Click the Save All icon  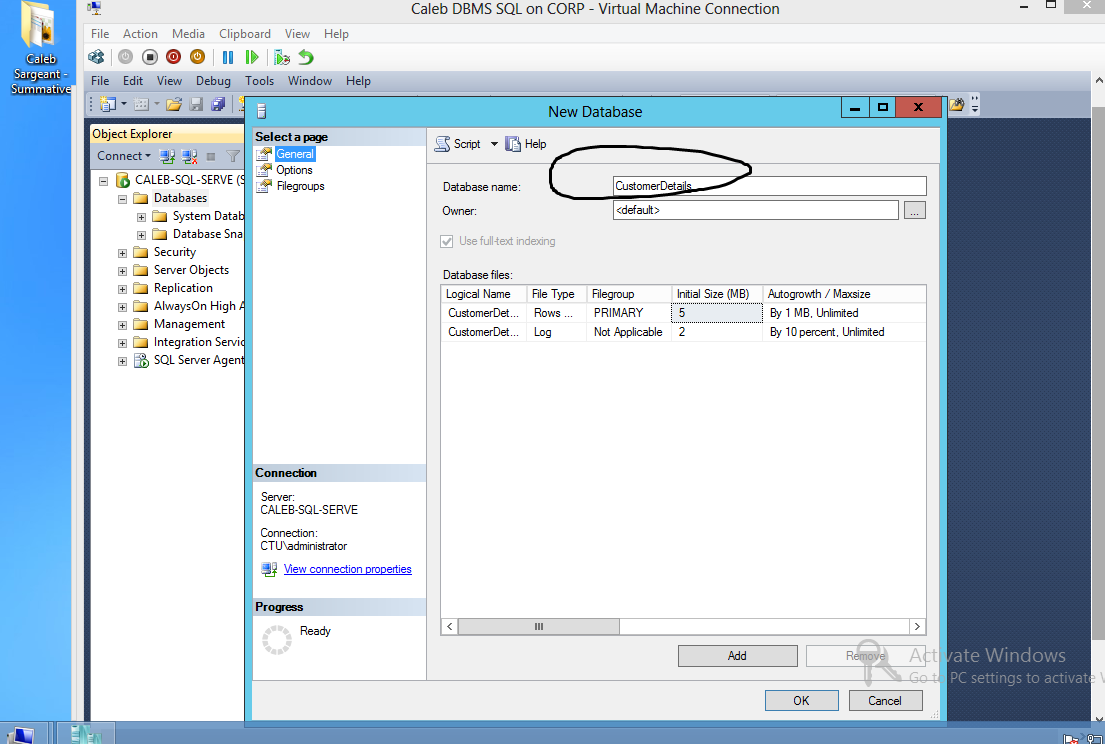pyautogui.click(x=218, y=104)
